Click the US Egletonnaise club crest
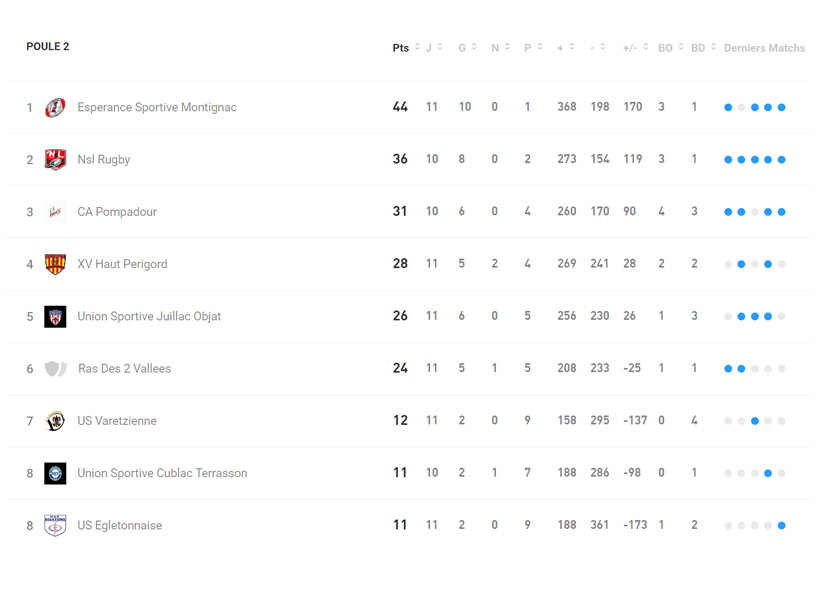This screenshot has height=595, width=822. [x=55, y=525]
